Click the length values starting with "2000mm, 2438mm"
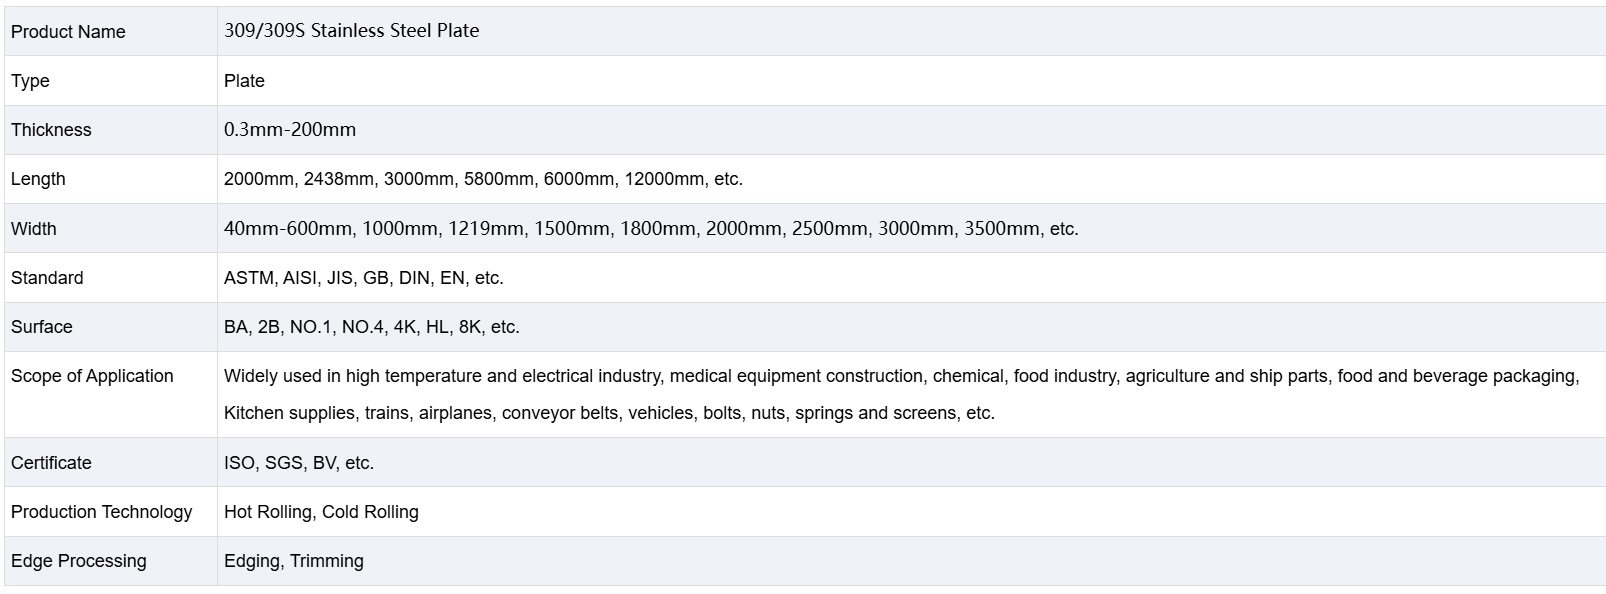Screen dimensions: 1606x594 click(x=483, y=179)
